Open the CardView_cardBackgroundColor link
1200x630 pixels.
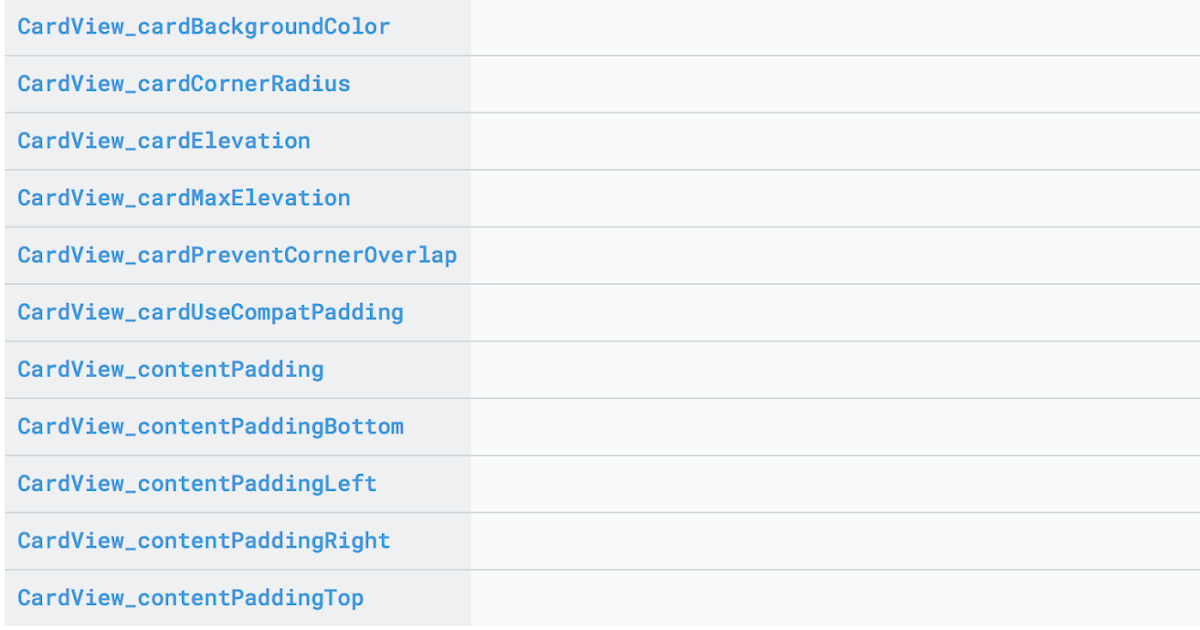coord(204,27)
